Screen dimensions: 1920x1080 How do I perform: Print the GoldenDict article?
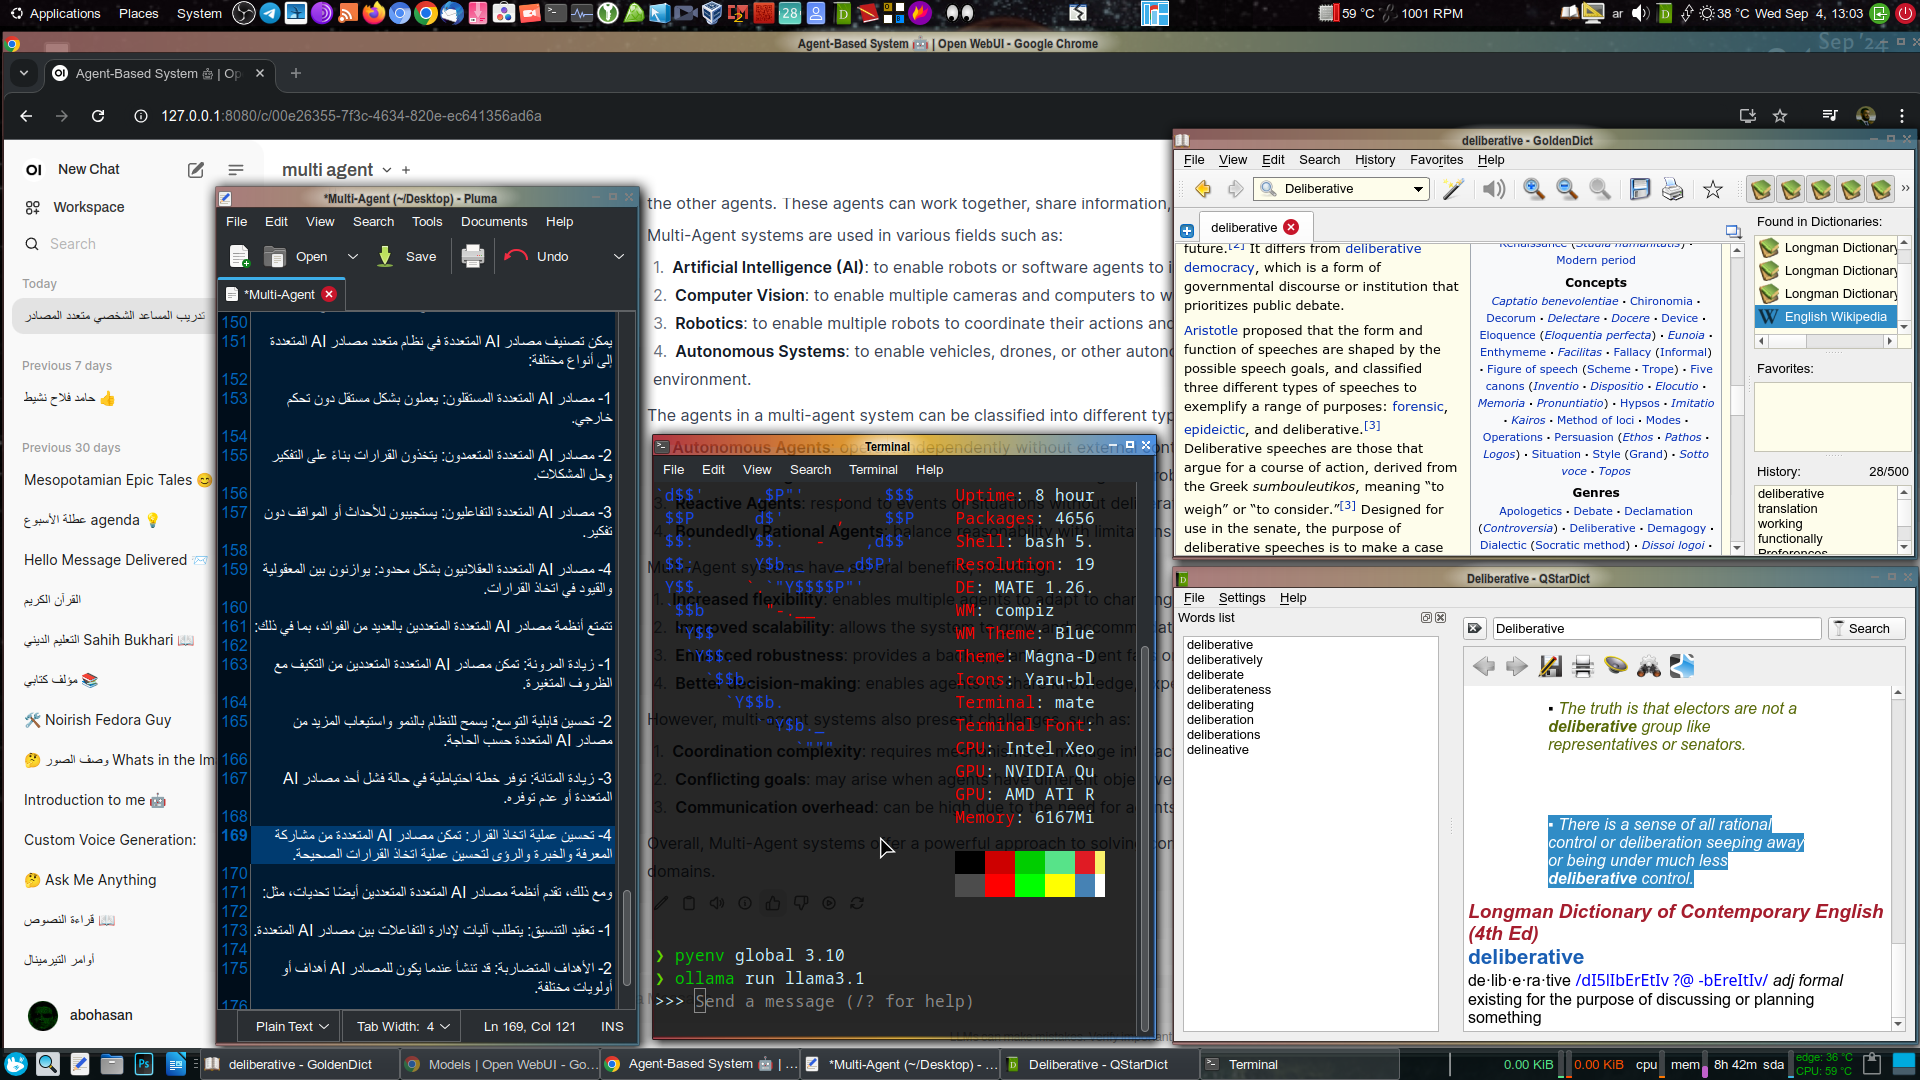[x=1672, y=189]
